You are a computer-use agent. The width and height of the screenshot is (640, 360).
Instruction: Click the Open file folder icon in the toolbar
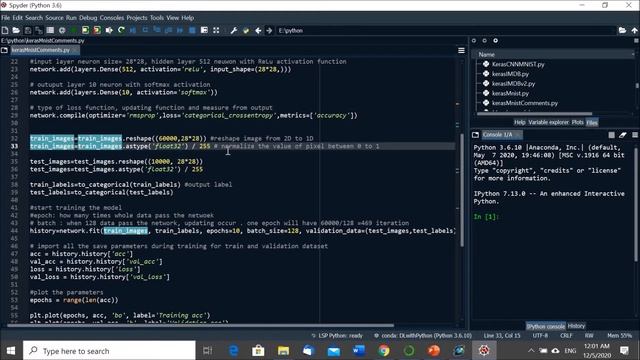coord(16,30)
